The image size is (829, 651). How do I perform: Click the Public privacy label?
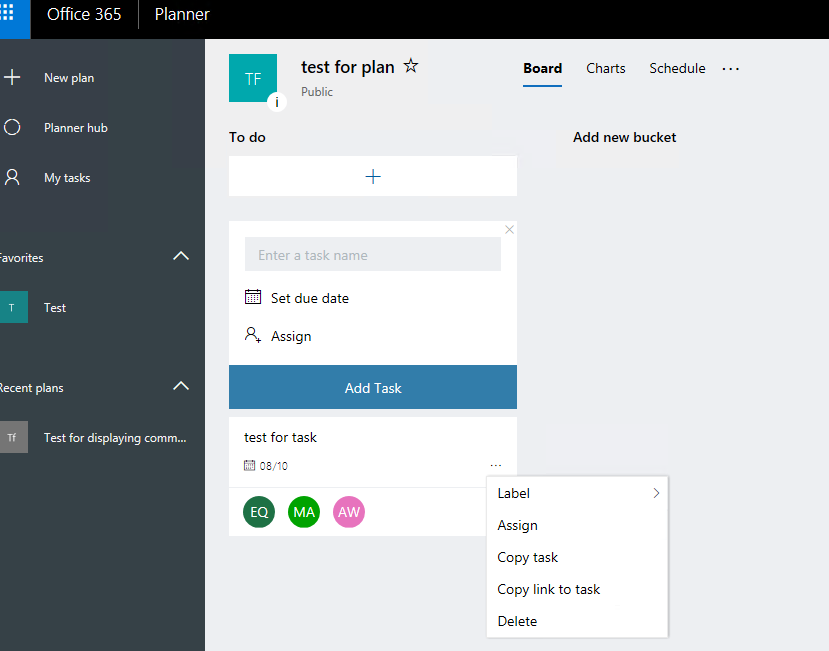pos(317,92)
